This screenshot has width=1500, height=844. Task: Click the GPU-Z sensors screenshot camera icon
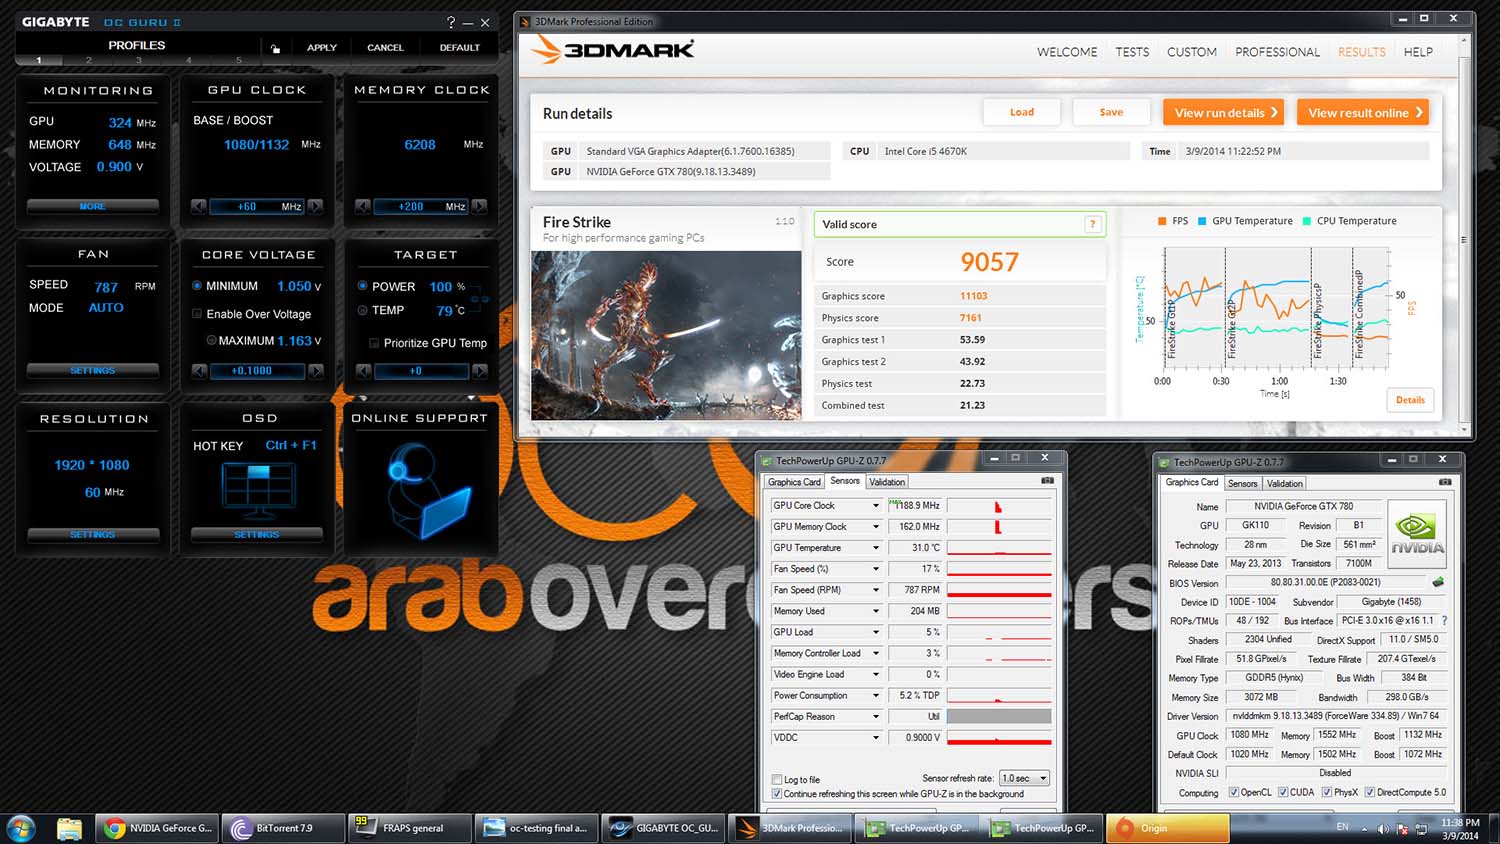click(x=1047, y=481)
